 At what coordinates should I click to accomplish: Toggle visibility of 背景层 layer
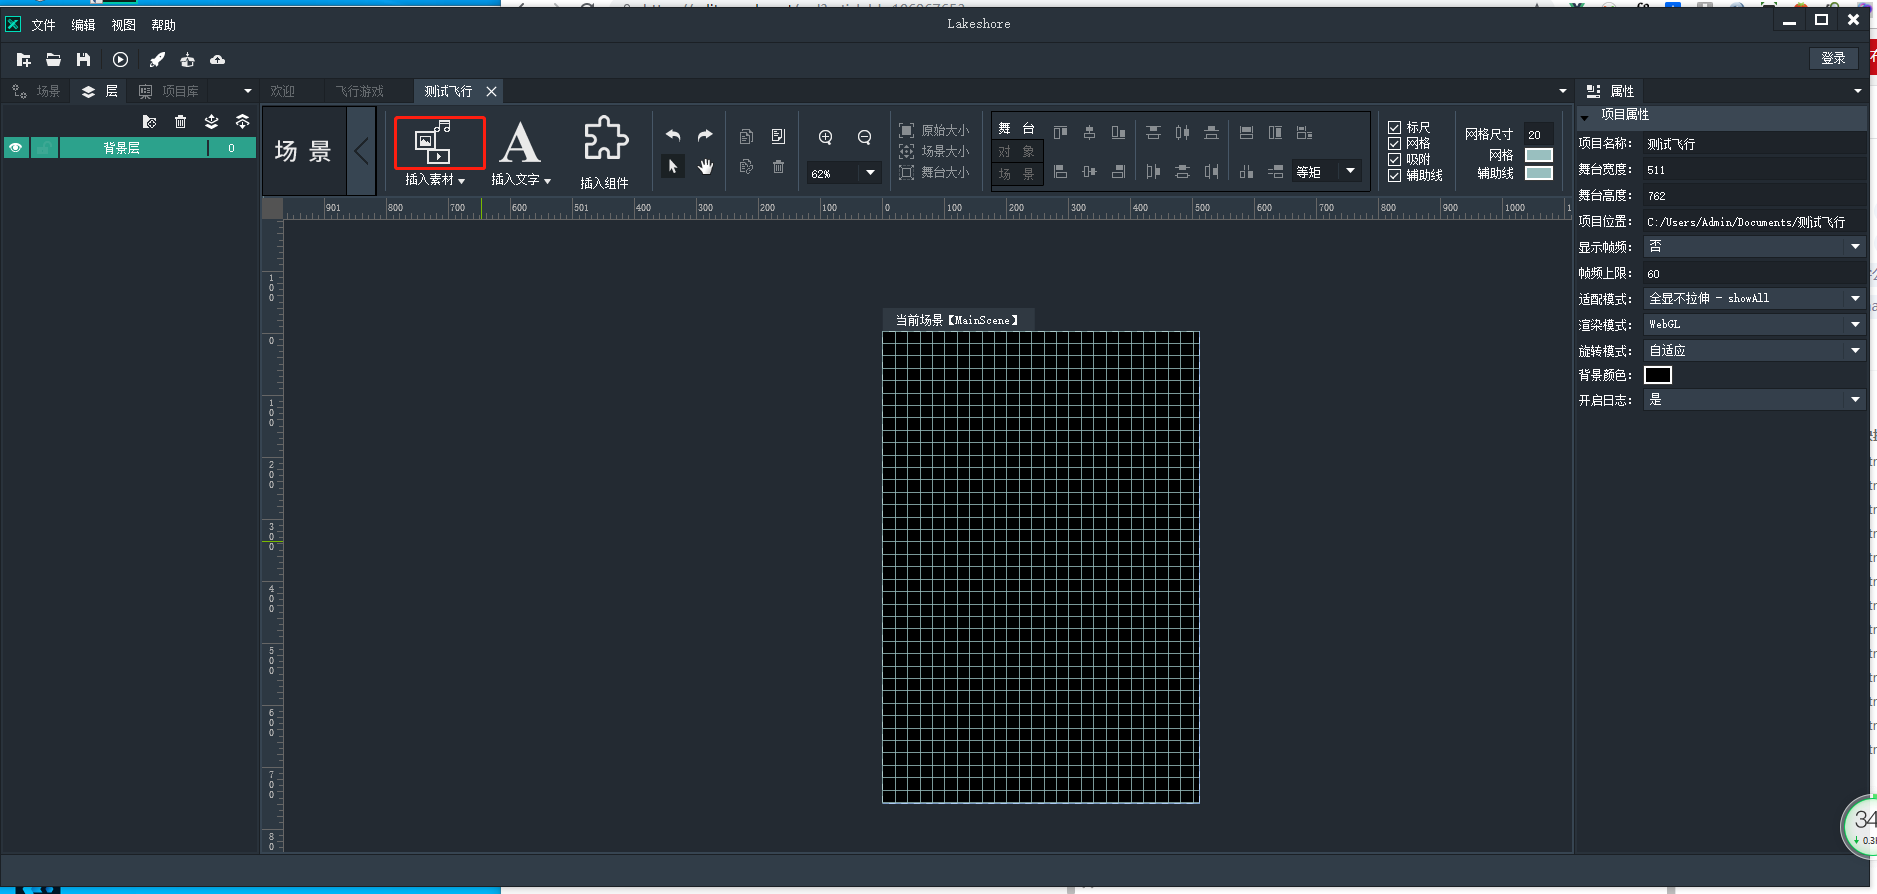point(15,148)
